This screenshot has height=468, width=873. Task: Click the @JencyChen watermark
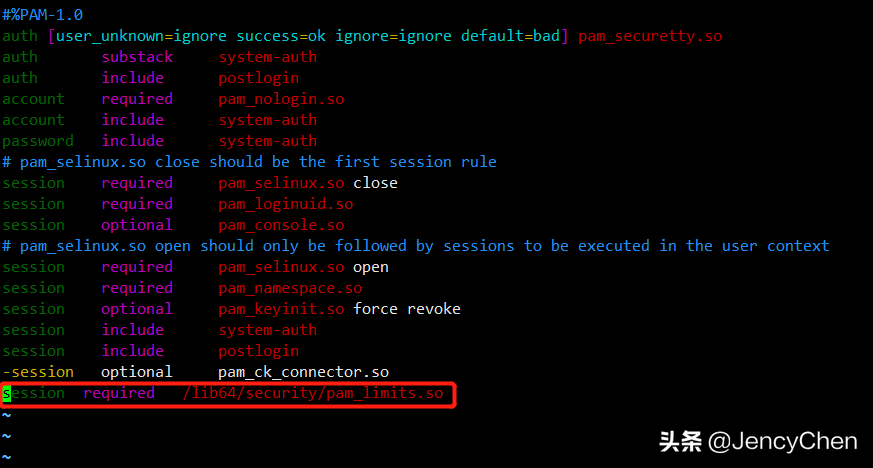[x=782, y=441]
